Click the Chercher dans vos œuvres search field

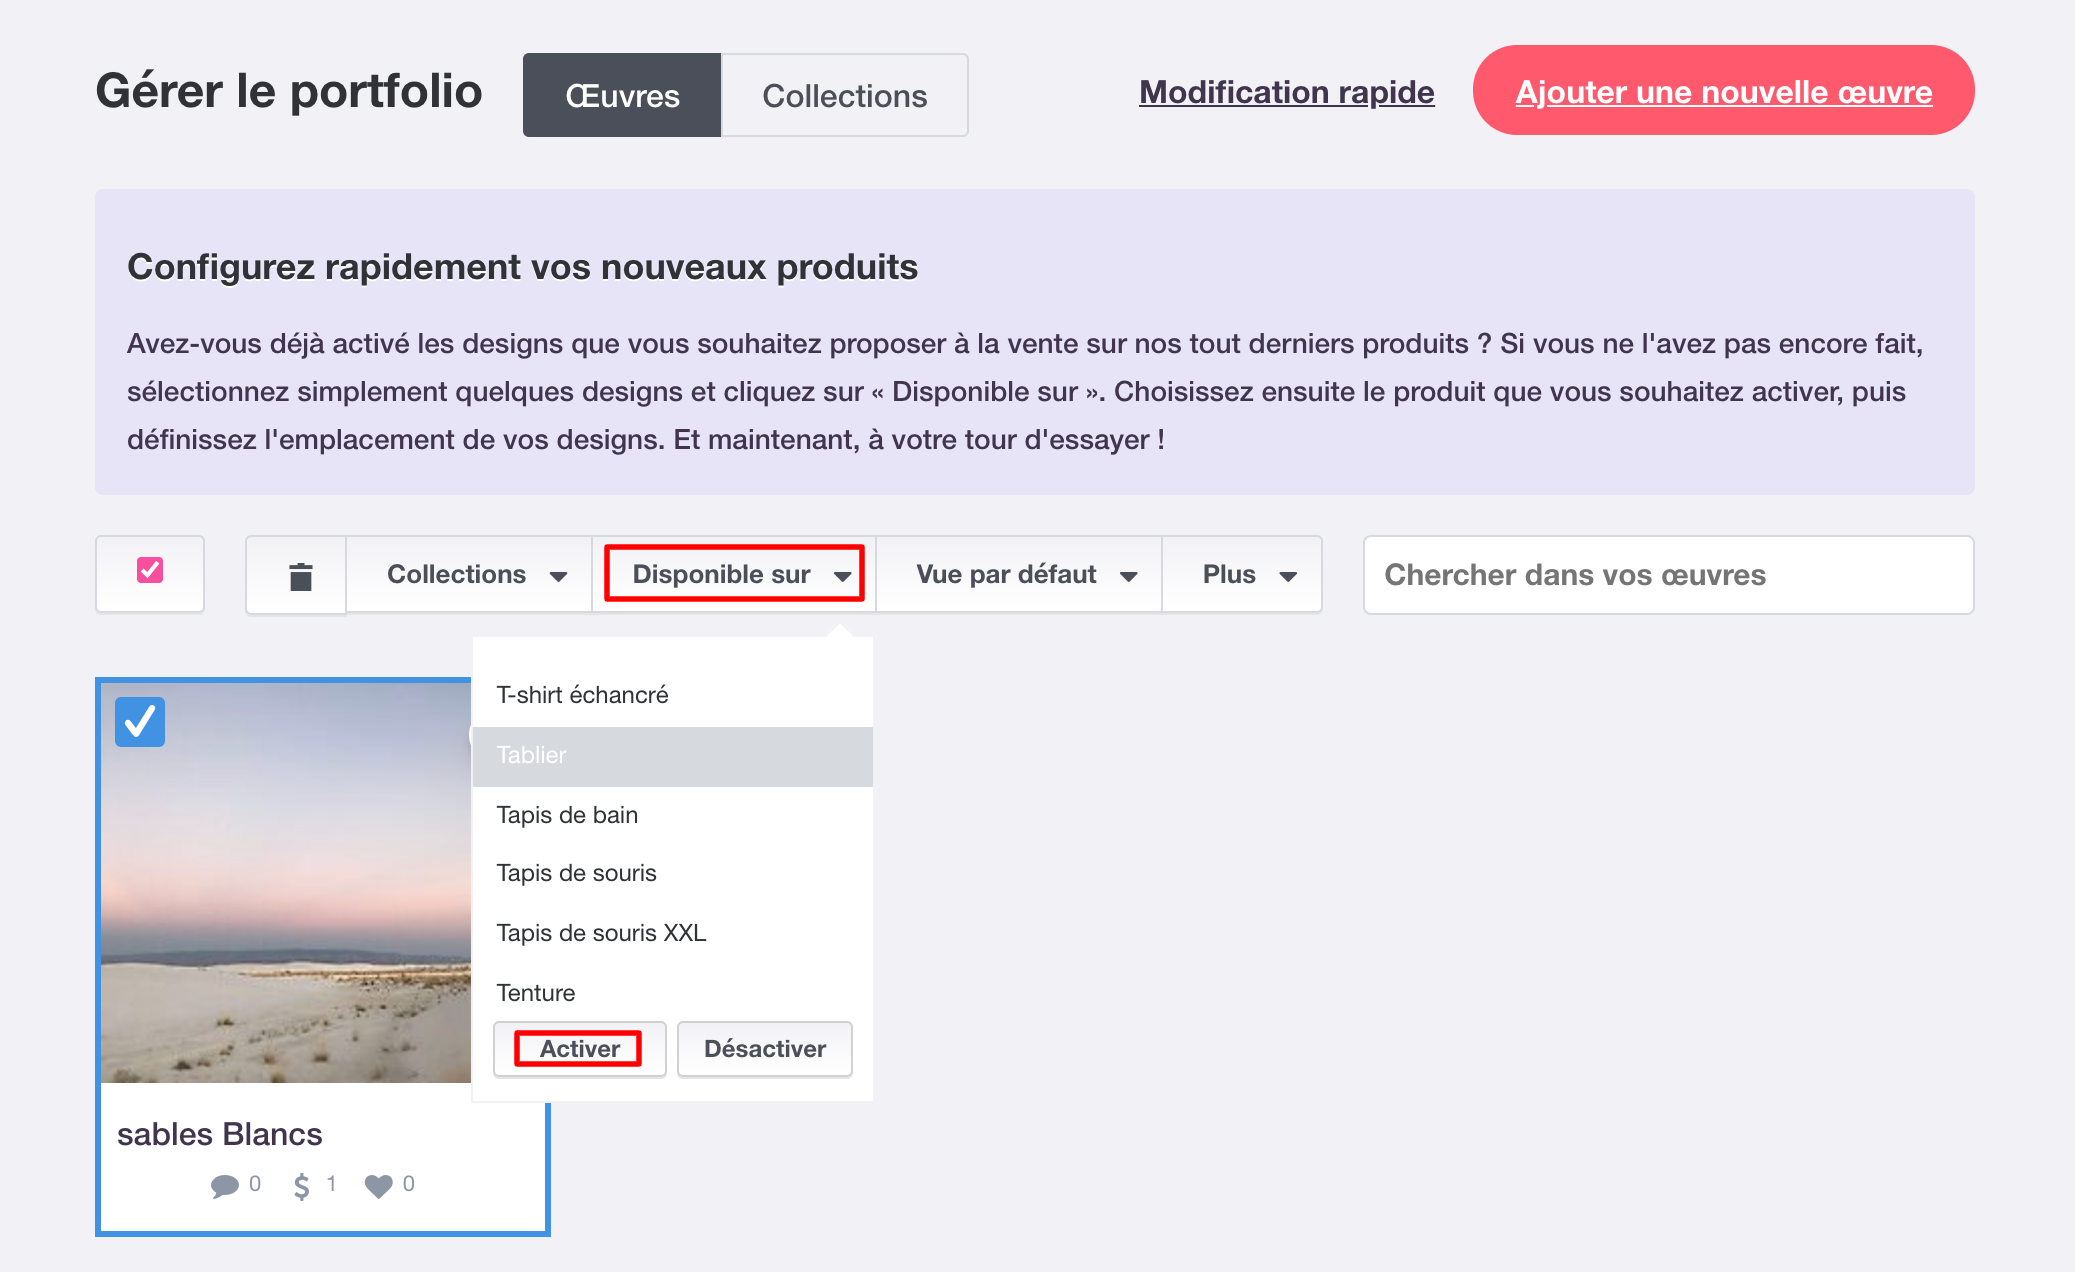click(1666, 575)
